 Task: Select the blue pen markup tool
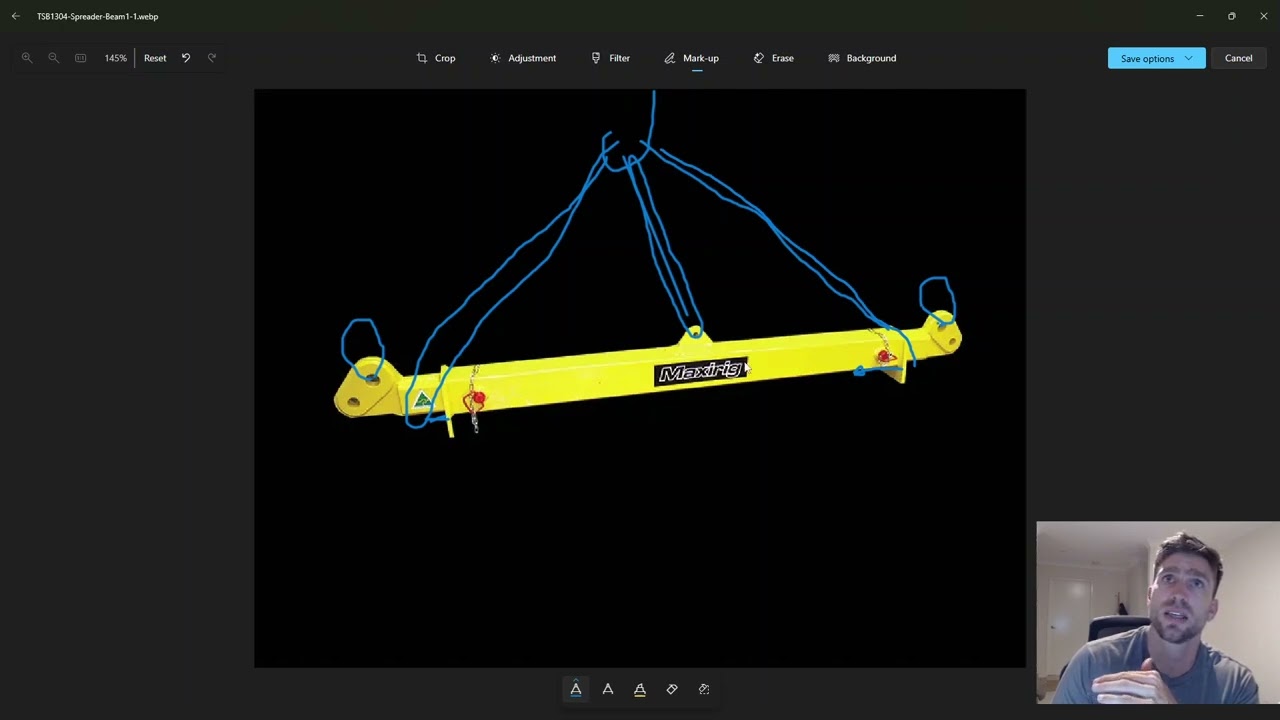click(x=576, y=689)
